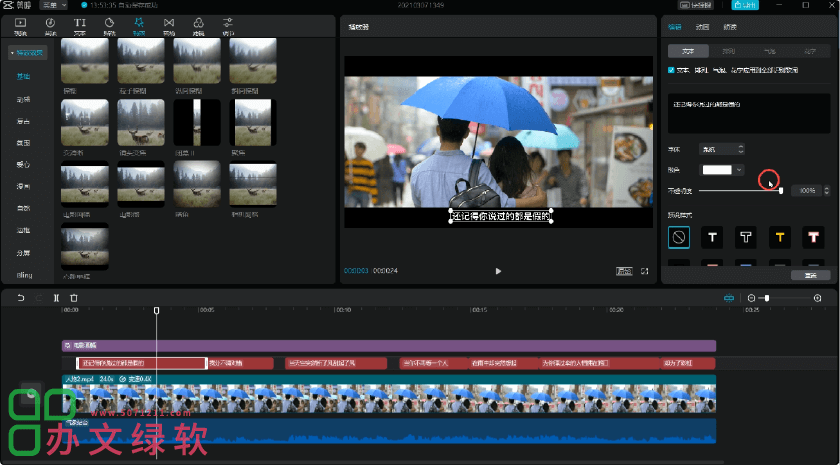Image resolution: width=840 pixels, height=465 pixels.
Task: Click the split clip icon above timeline
Action: pyautogui.click(x=56, y=298)
